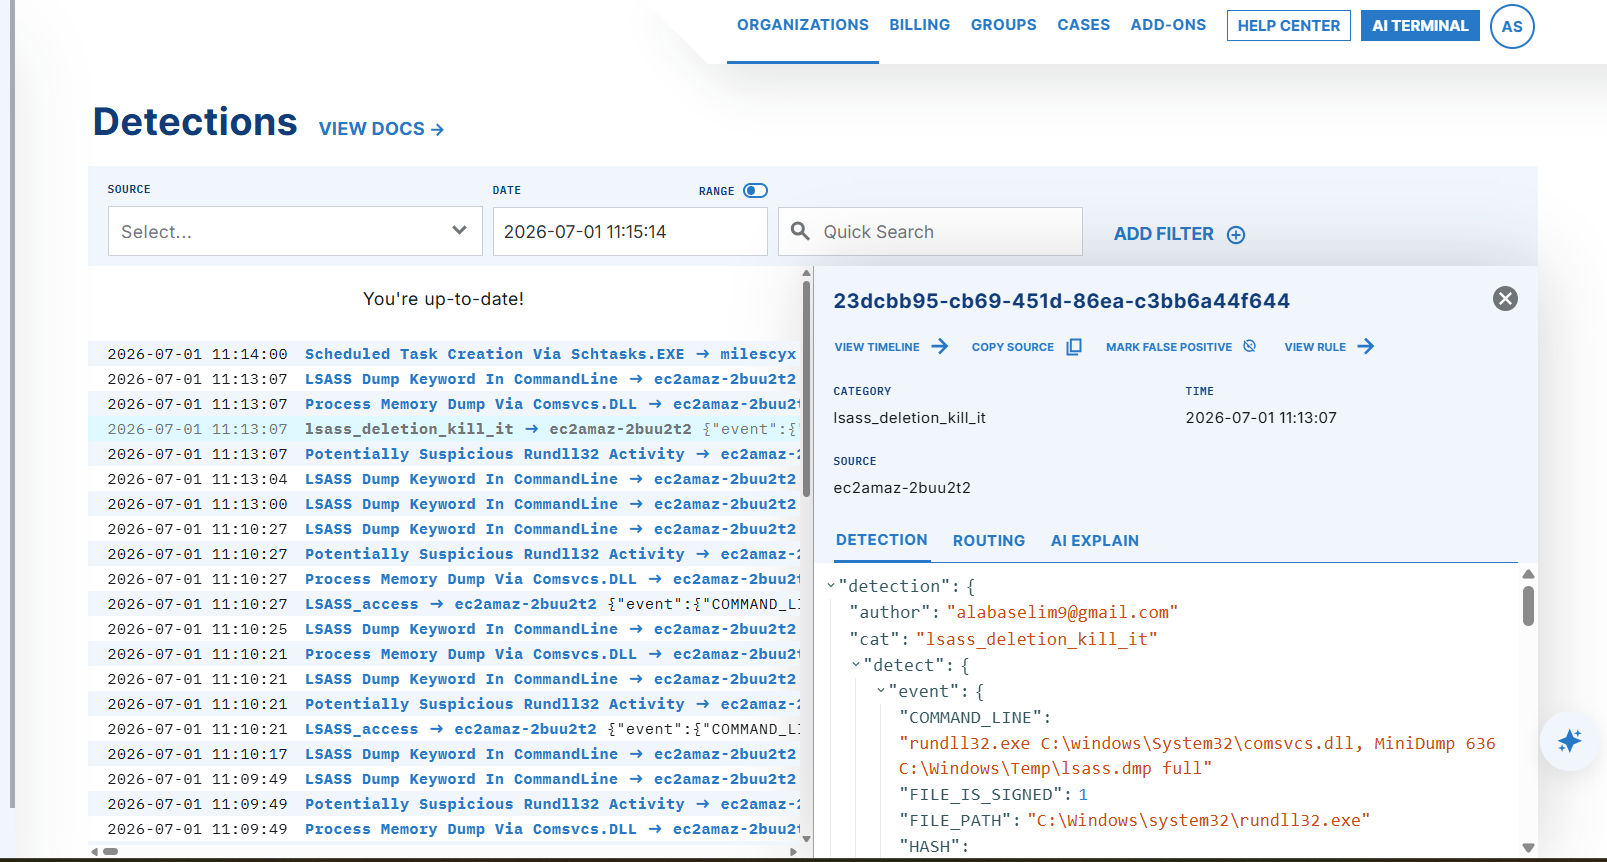Open the Cases menu item
1607x862 pixels.
point(1084,25)
